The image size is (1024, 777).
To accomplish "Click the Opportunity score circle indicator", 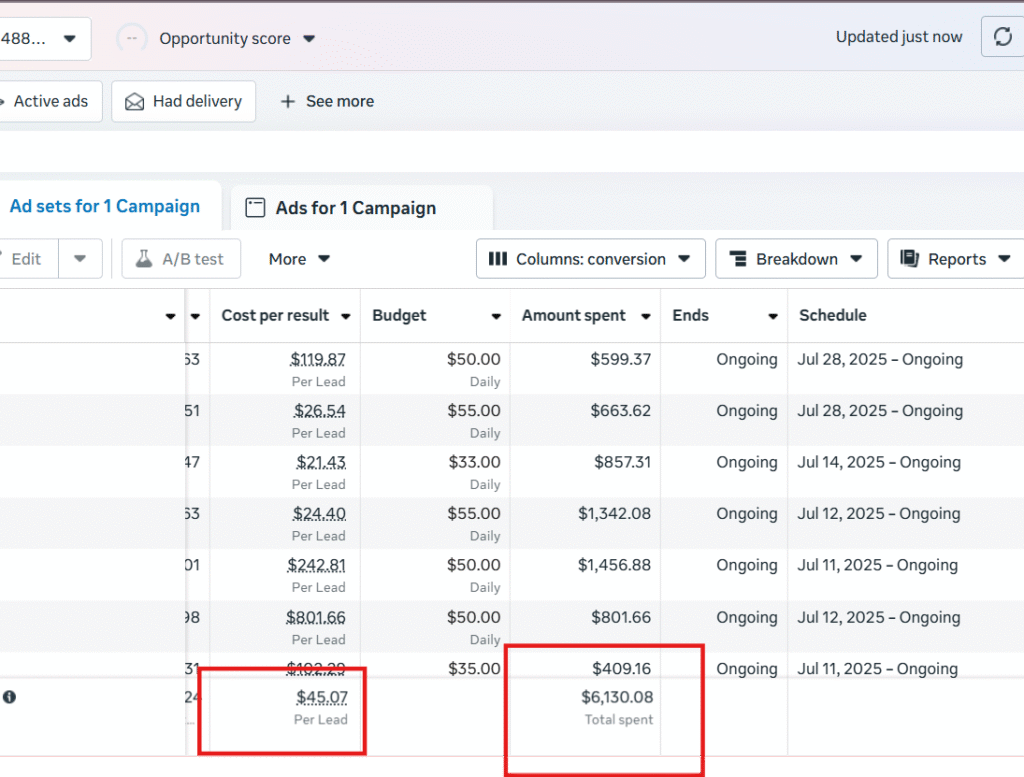I will point(132,39).
